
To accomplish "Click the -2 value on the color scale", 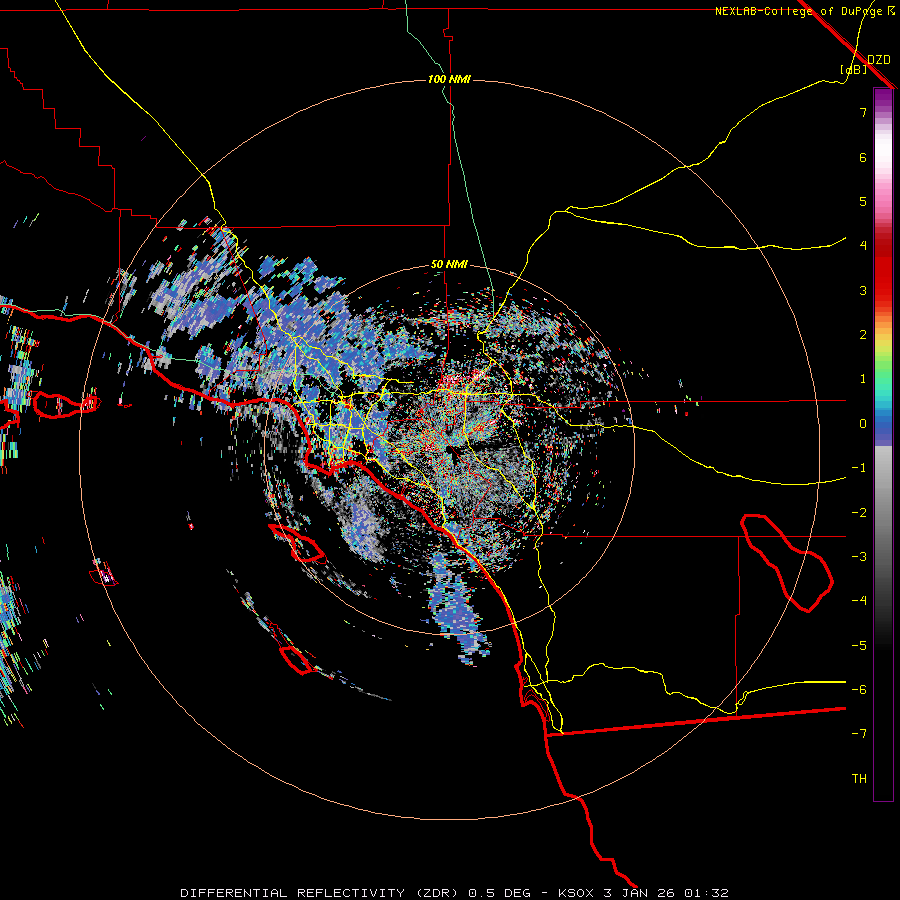I will 859,513.
